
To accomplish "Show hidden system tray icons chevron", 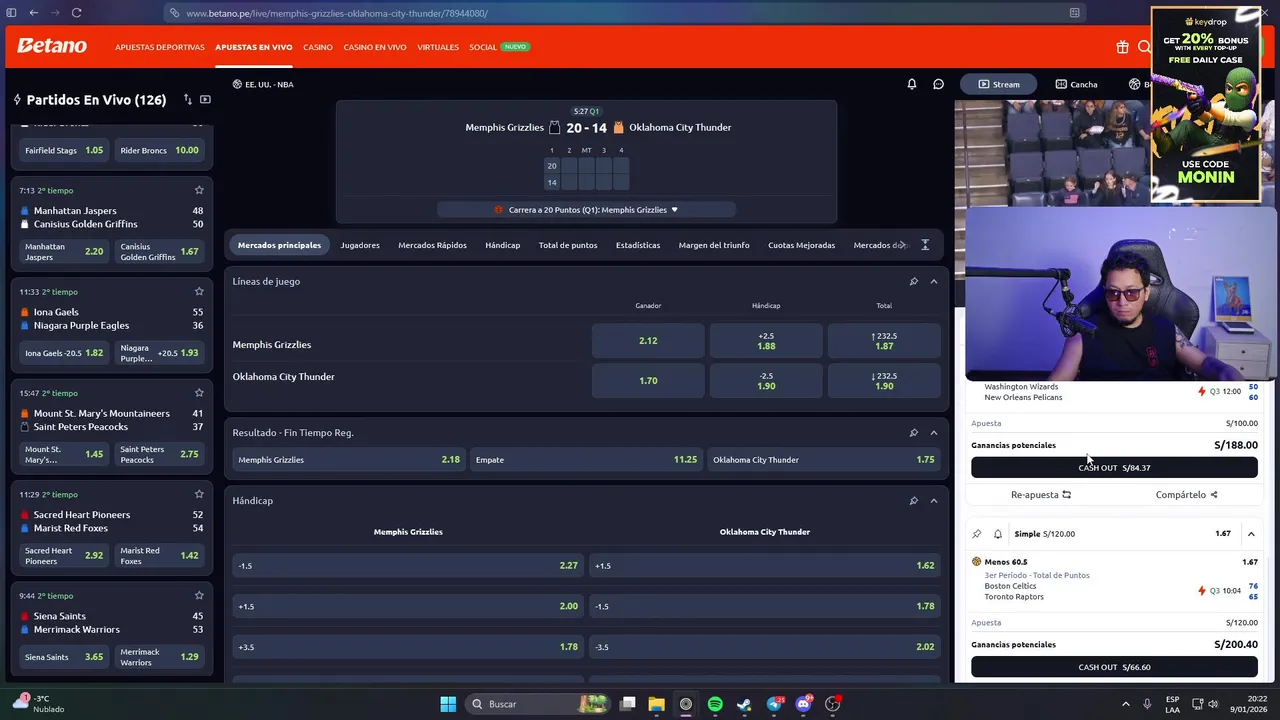I will pyautogui.click(x=1125, y=704).
